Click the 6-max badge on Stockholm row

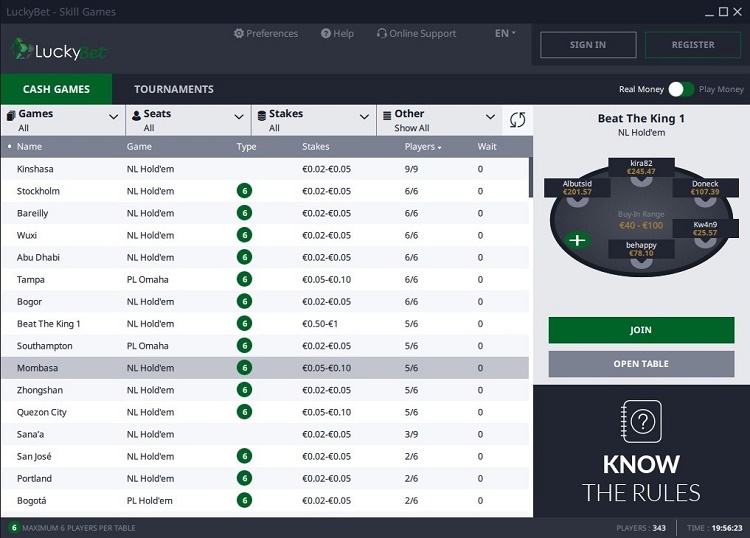click(244, 191)
